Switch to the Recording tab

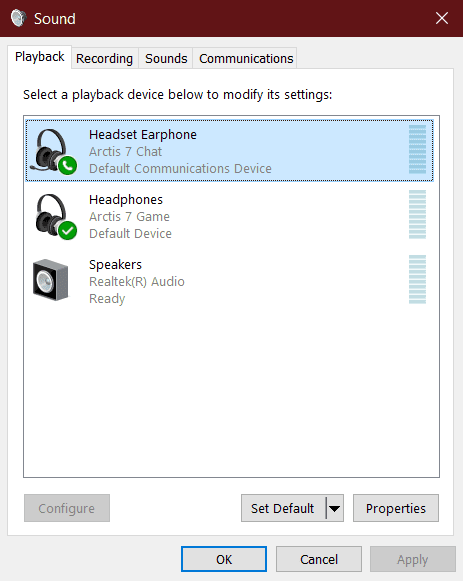[104, 59]
